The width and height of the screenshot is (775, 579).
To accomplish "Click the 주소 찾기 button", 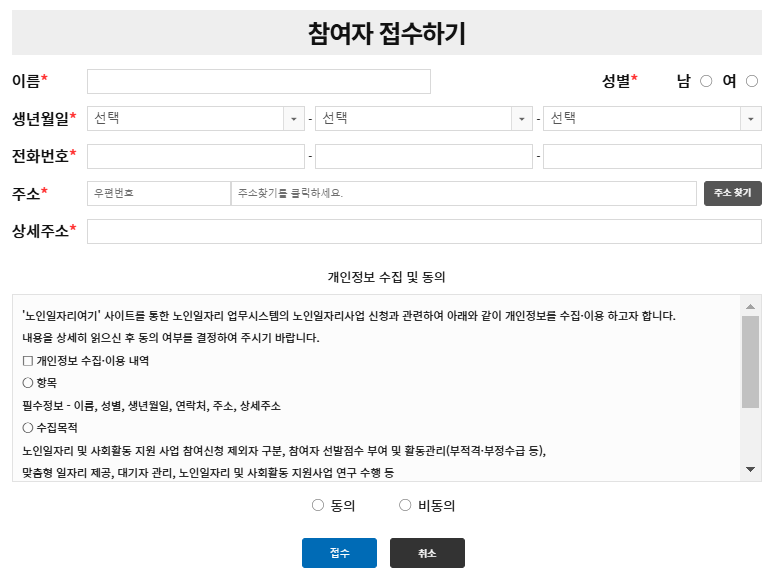I will click(732, 193).
